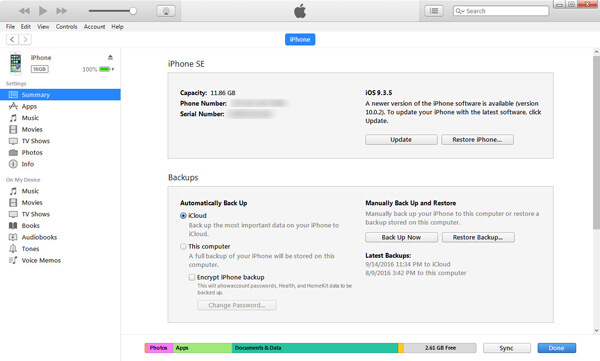Click the rewind playback button
This screenshot has height=361, width=600.
pos(24,11)
